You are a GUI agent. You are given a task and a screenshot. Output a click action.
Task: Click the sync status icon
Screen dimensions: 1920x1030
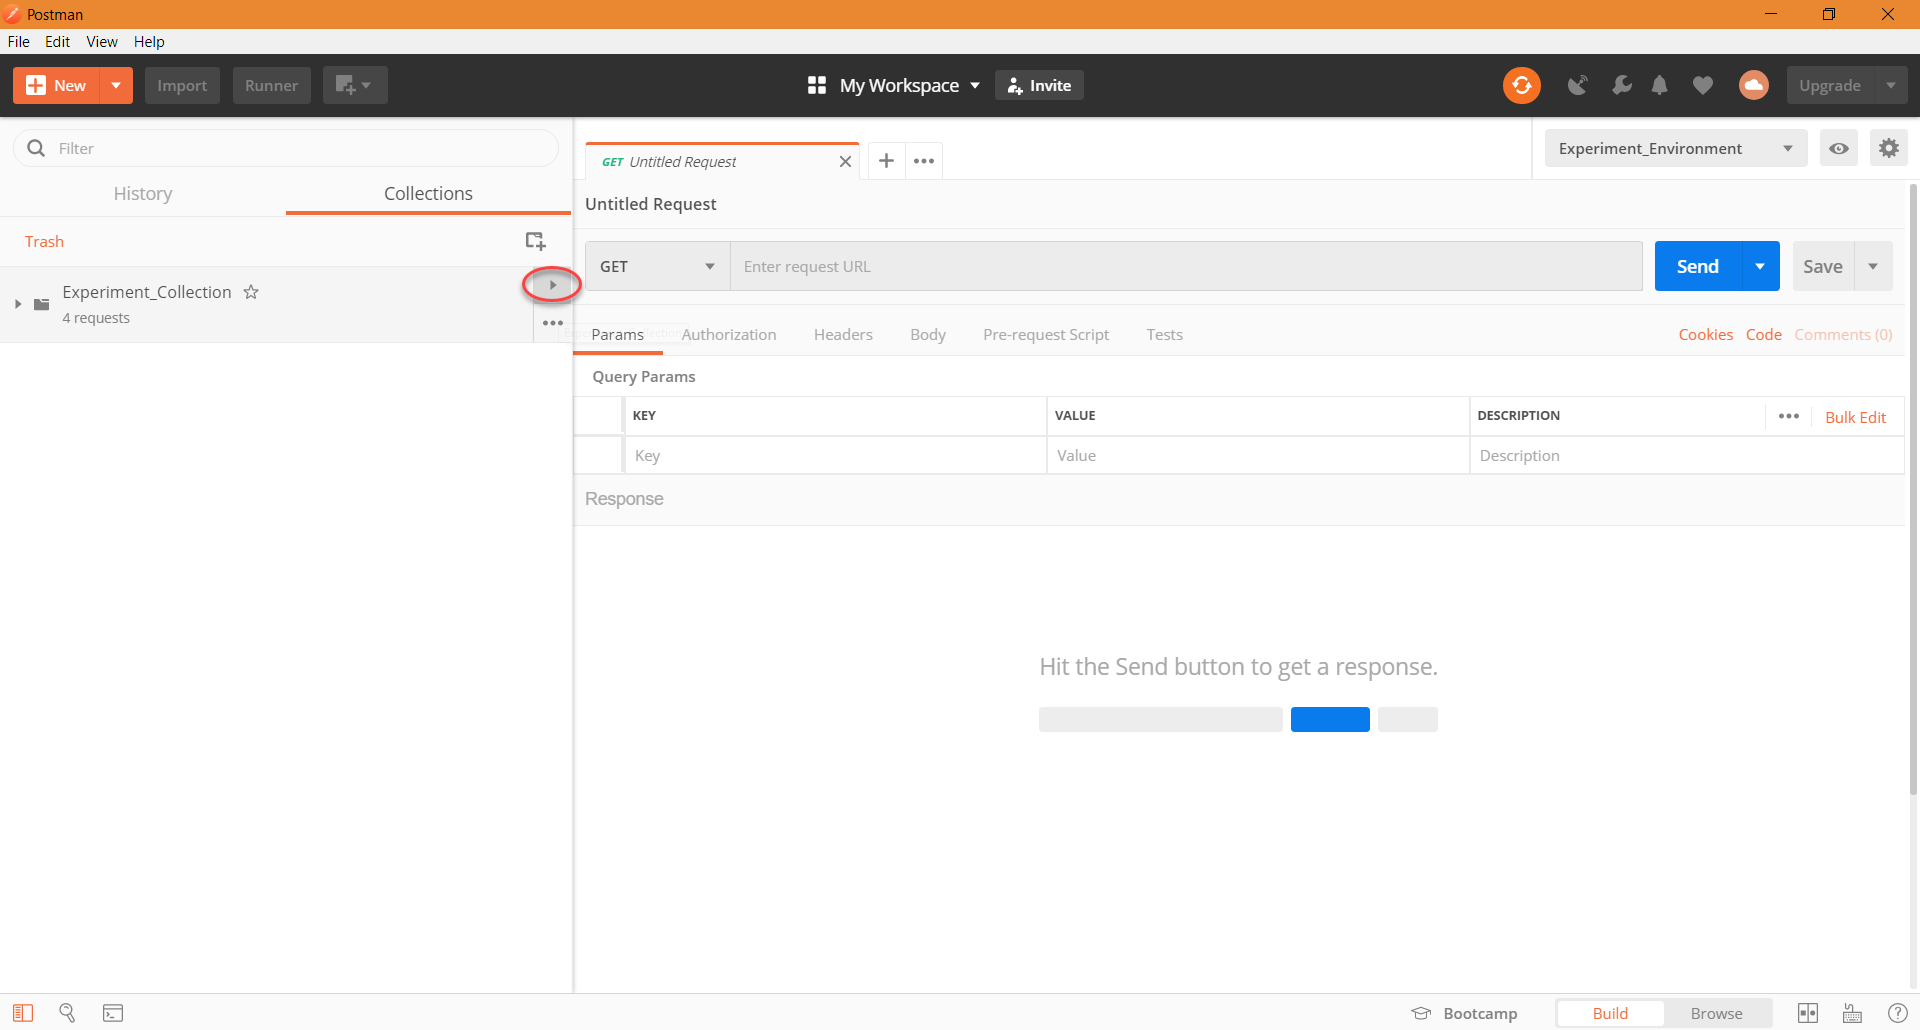coord(1521,85)
